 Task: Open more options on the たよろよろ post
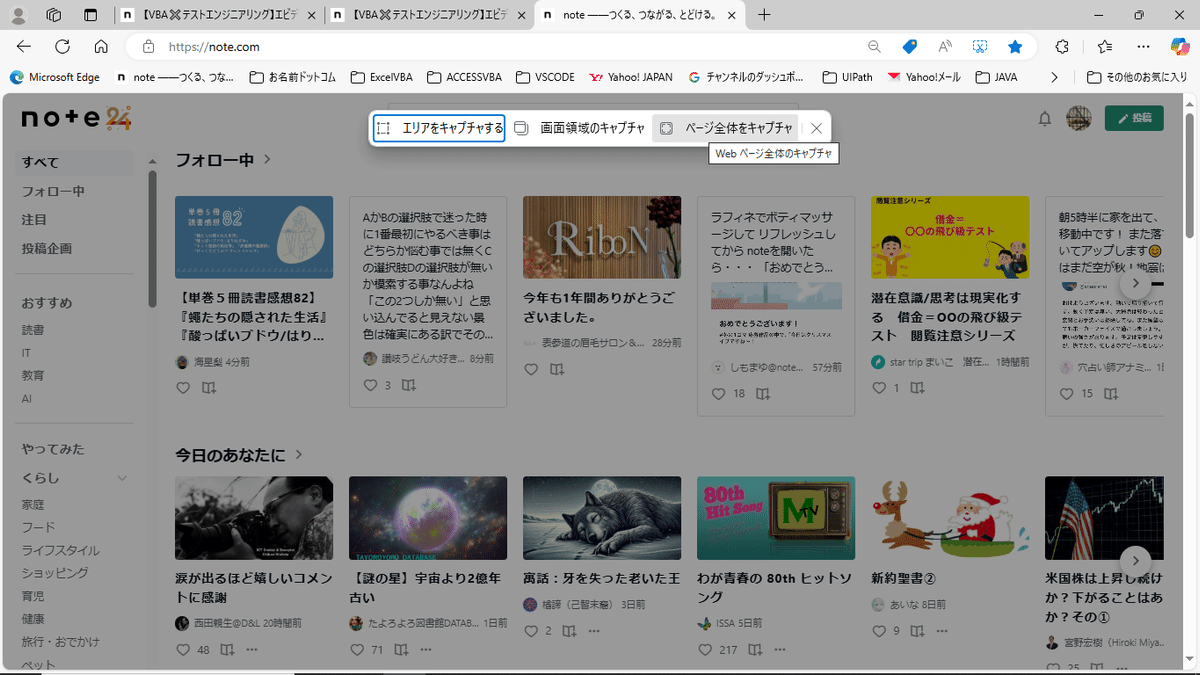click(x=426, y=650)
